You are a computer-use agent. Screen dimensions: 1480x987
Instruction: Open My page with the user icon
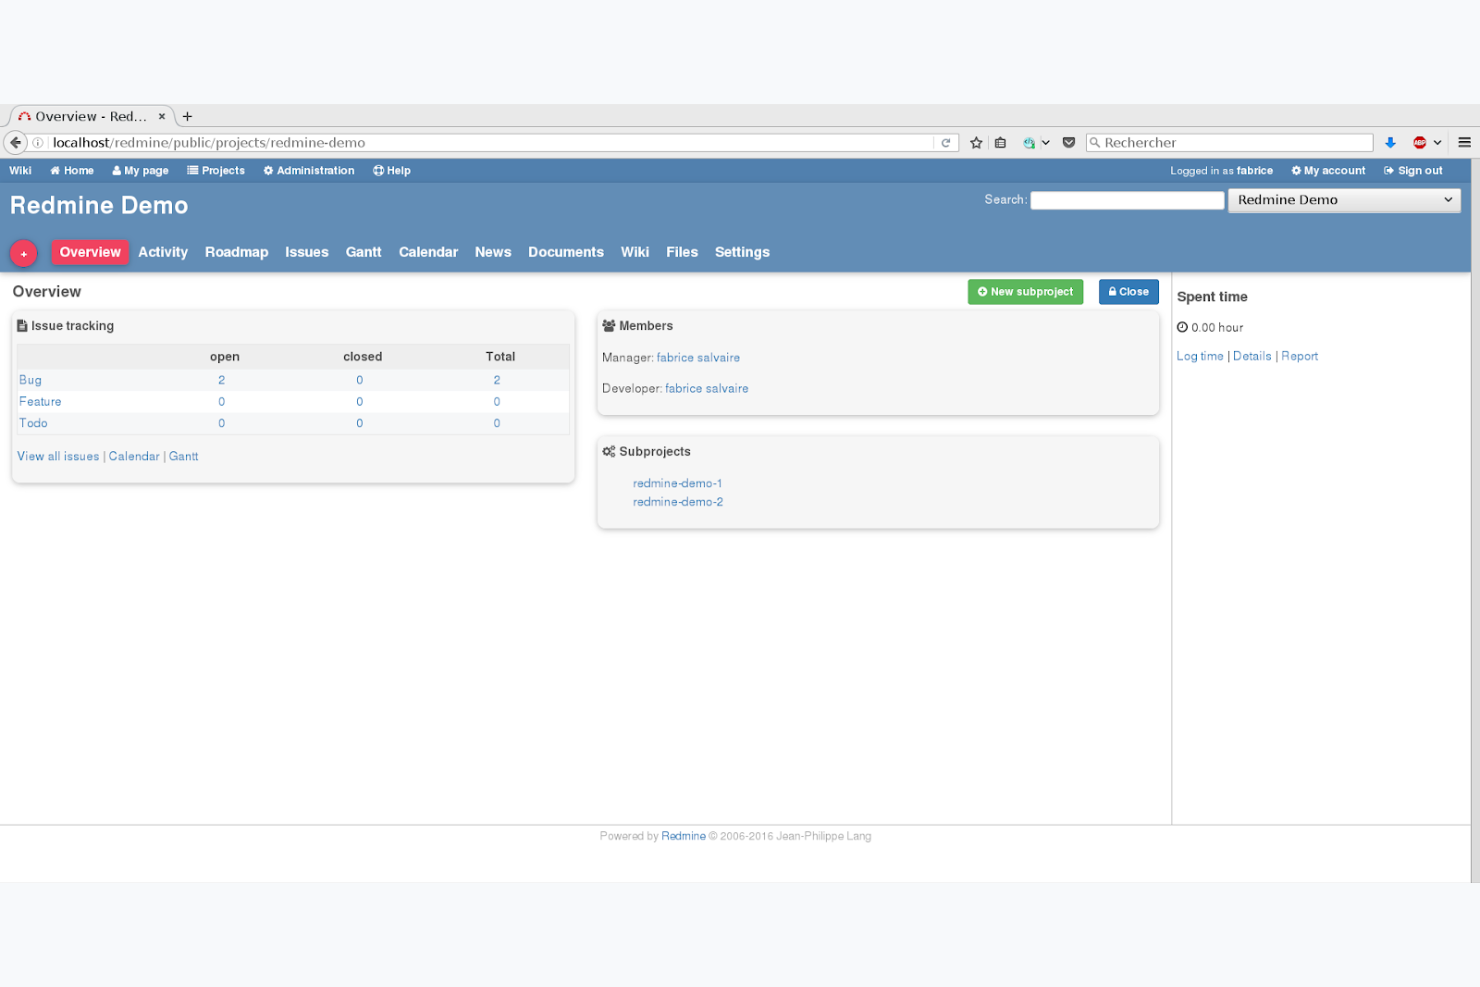point(116,170)
